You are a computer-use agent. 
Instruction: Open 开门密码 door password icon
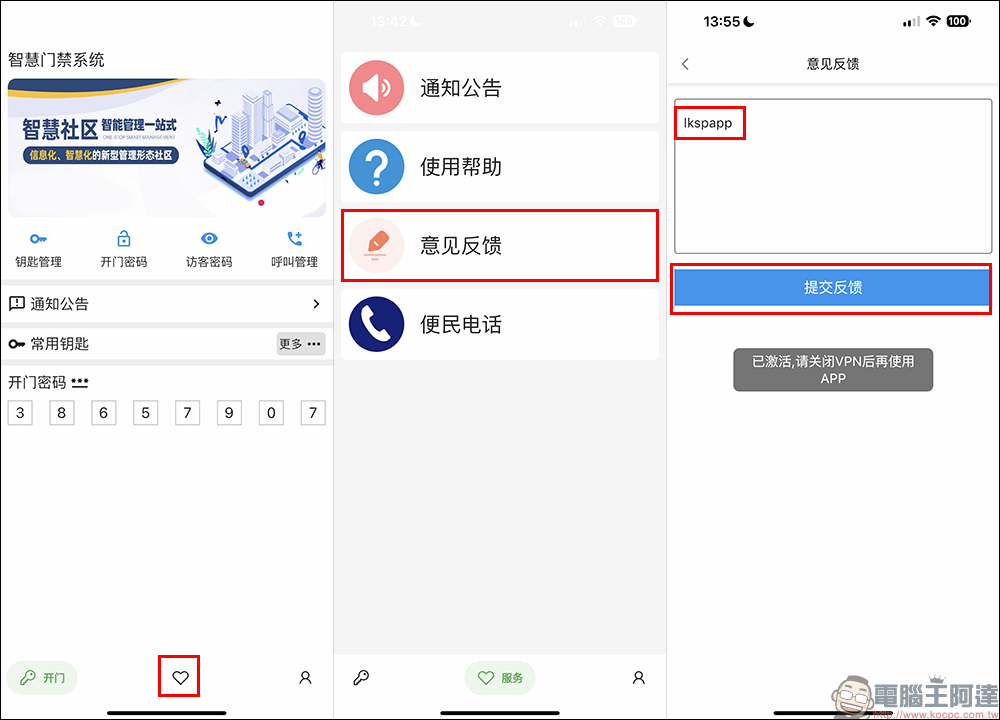pyautogui.click(x=124, y=239)
